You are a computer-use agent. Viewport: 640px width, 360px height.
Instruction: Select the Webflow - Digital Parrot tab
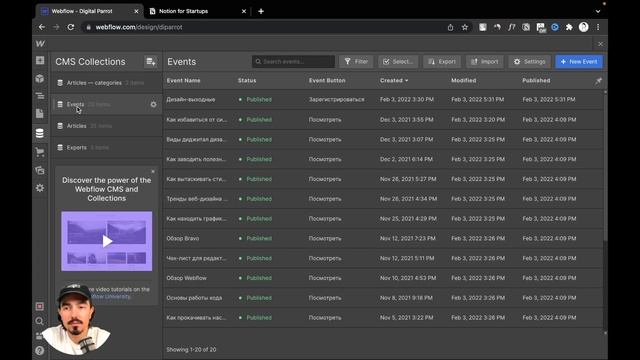pos(90,11)
